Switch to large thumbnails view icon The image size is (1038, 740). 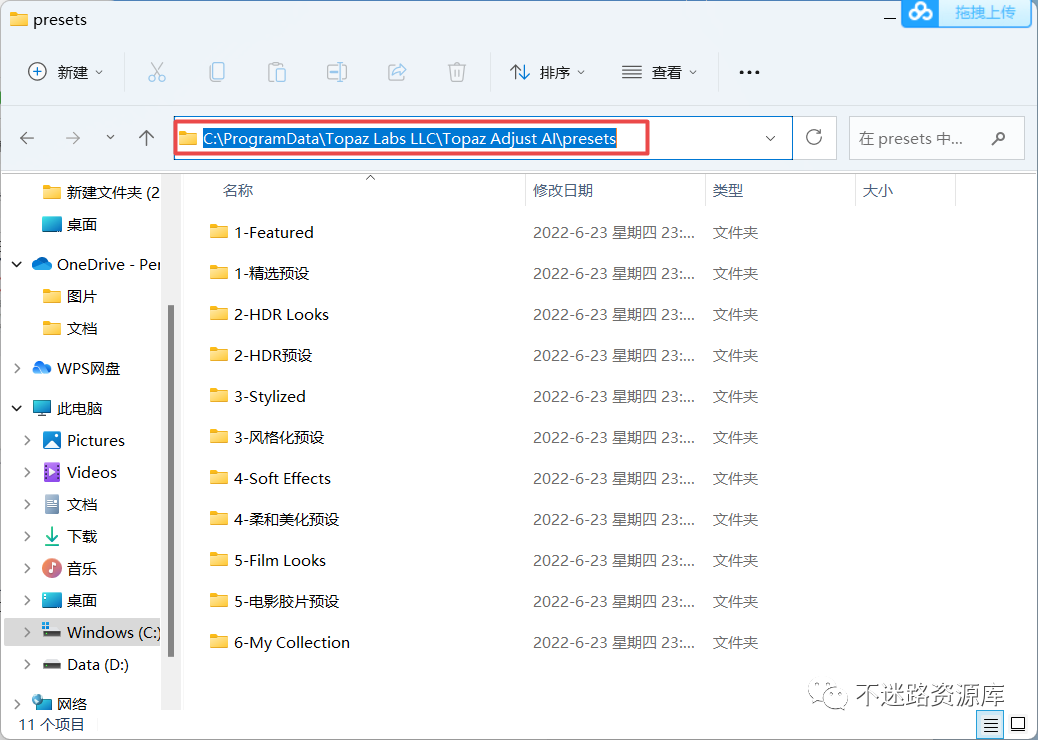(x=1018, y=725)
